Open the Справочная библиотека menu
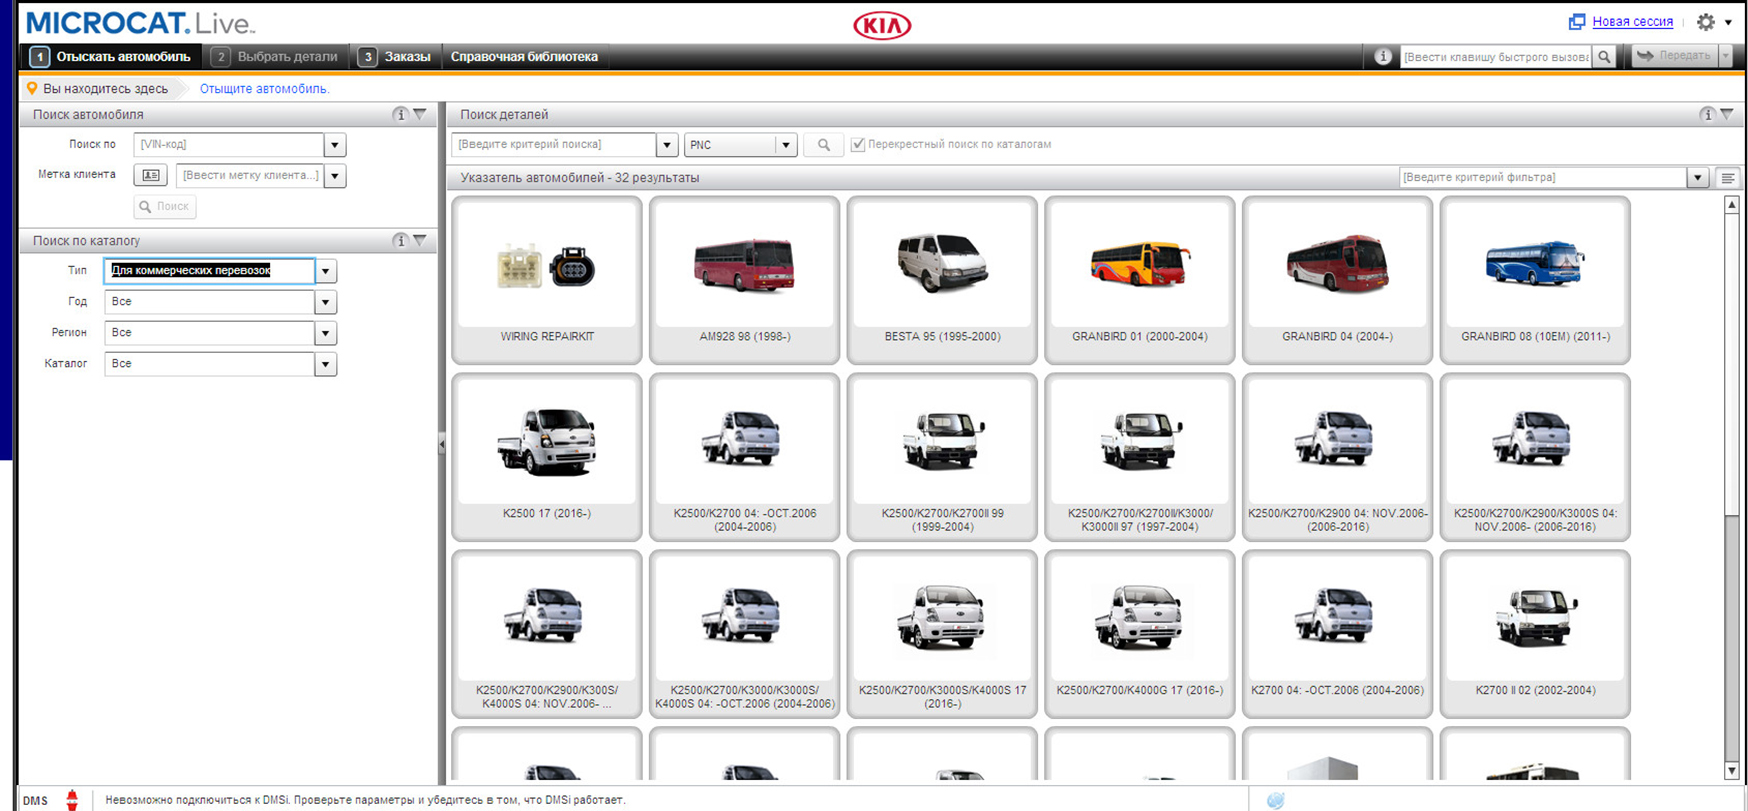Image resolution: width=1748 pixels, height=811 pixels. click(524, 57)
